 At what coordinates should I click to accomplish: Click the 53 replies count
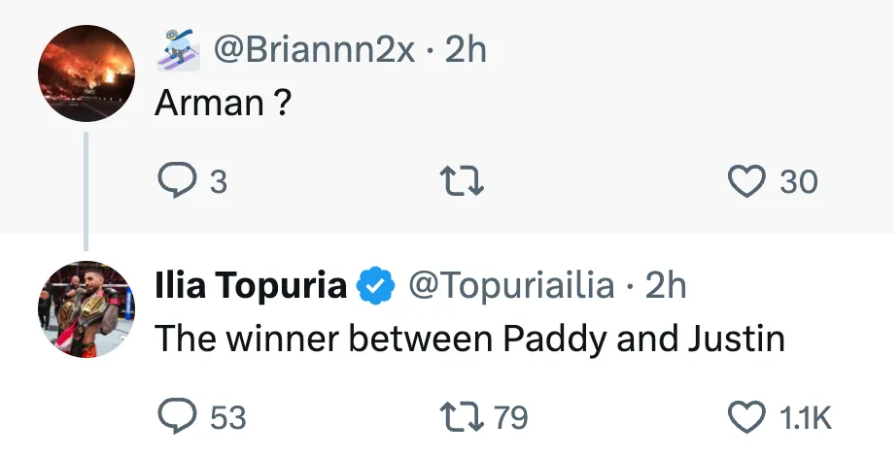(228, 416)
